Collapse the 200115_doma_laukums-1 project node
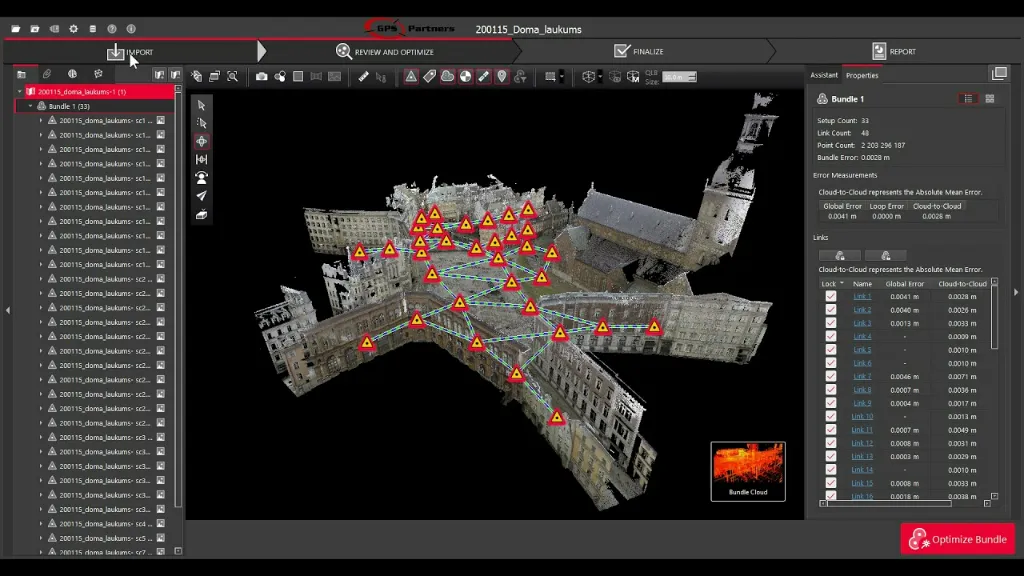Image resolution: width=1024 pixels, height=576 pixels. [x=20, y=92]
